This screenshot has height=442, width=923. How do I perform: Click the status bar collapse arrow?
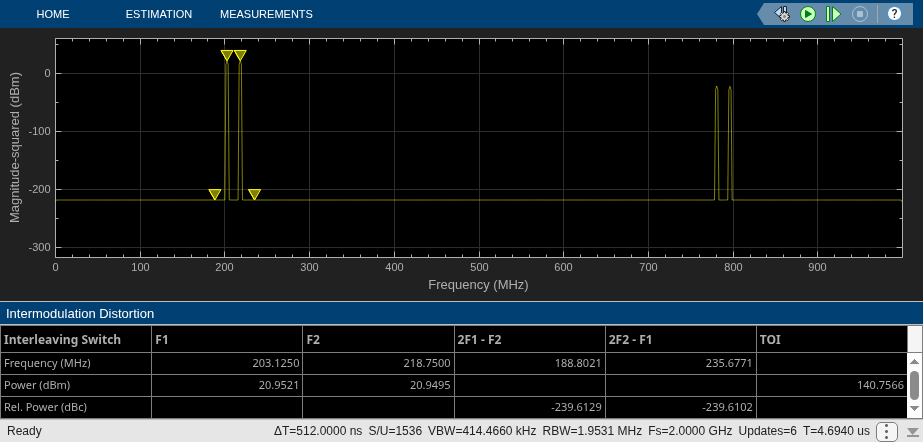coord(912,431)
